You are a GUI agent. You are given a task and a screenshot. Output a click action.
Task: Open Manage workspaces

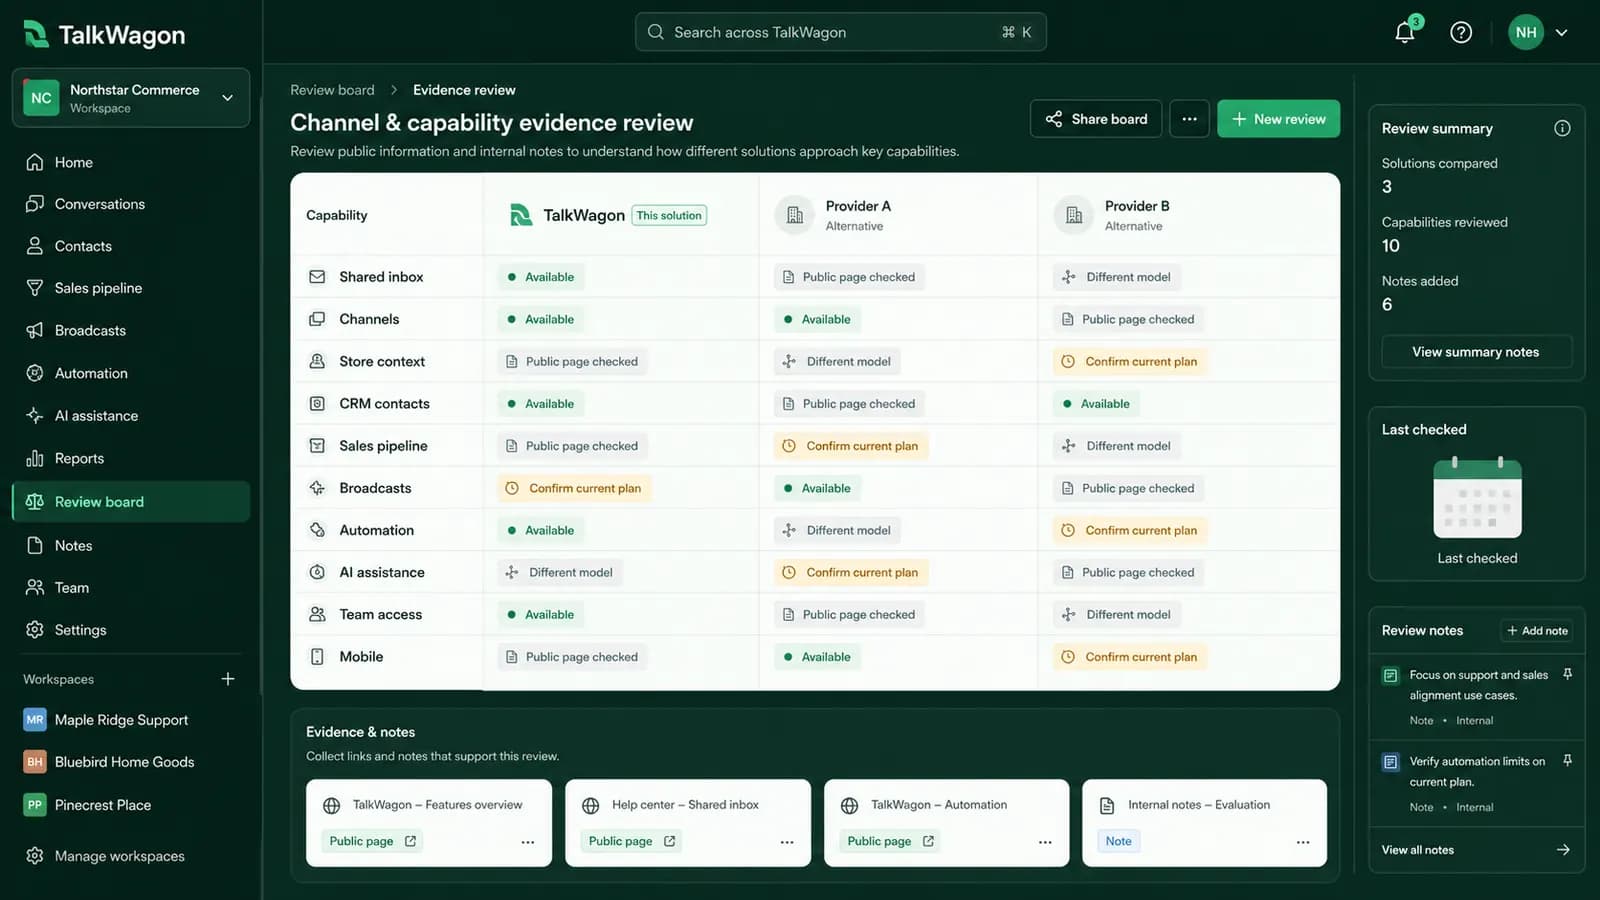(x=105, y=856)
